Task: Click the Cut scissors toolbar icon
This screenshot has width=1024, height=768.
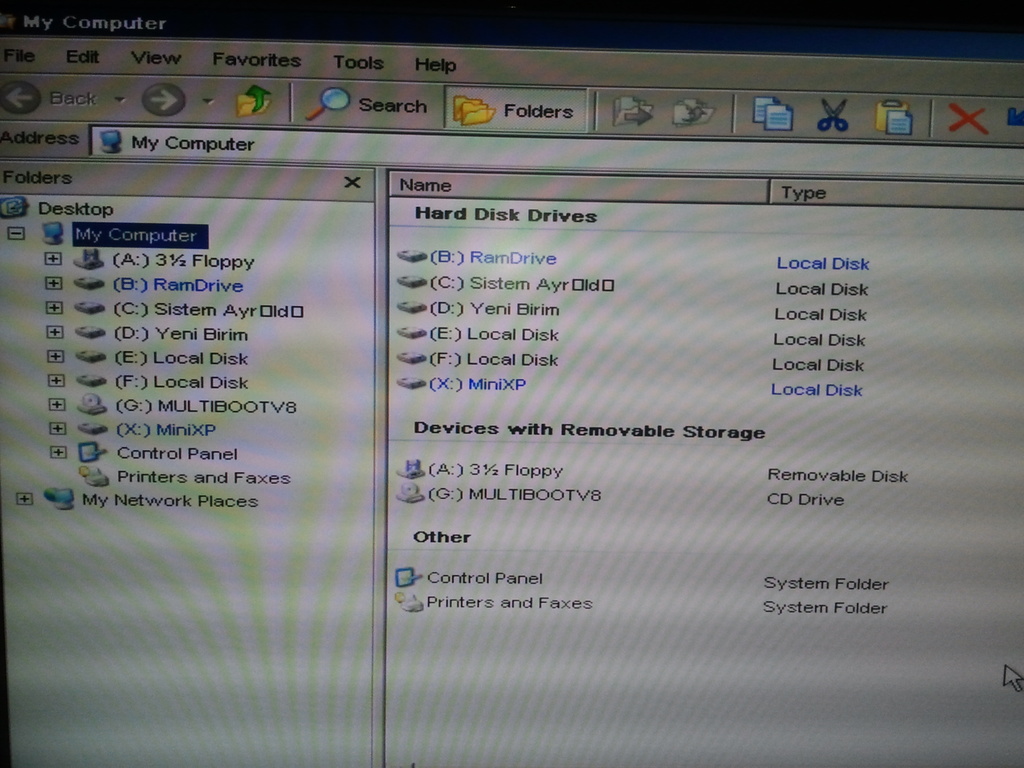Action: pyautogui.click(x=833, y=116)
